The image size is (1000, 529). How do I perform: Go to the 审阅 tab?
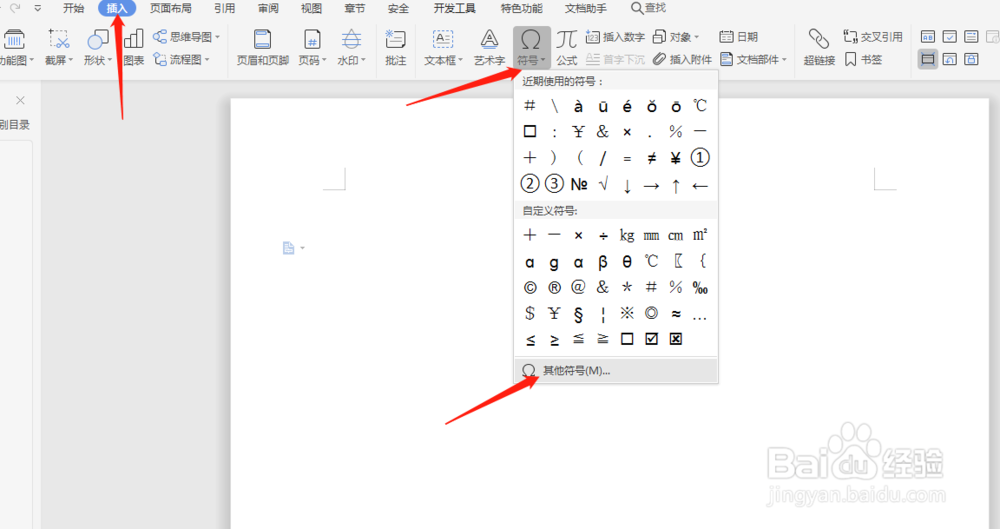click(268, 8)
